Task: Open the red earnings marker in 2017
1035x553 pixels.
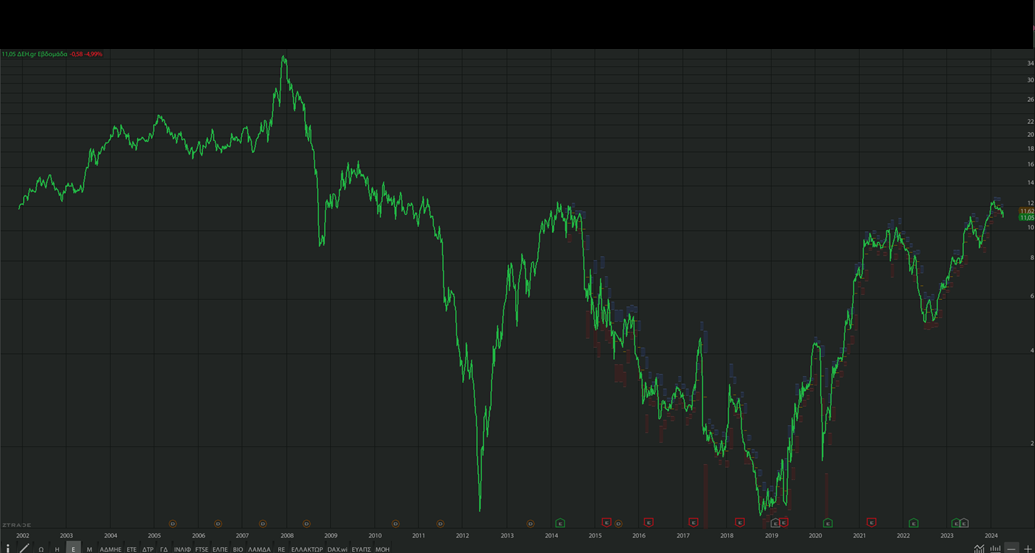Action: coord(694,522)
